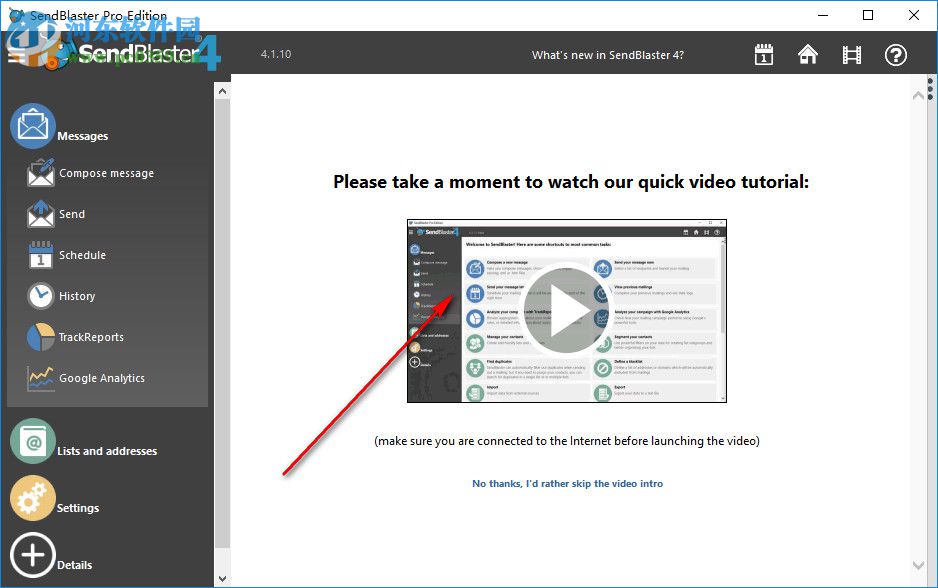Click the sidebar scrollbar up arrow
Image resolution: width=938 pixels, height=588 pixels.
(x=223, y=92)
